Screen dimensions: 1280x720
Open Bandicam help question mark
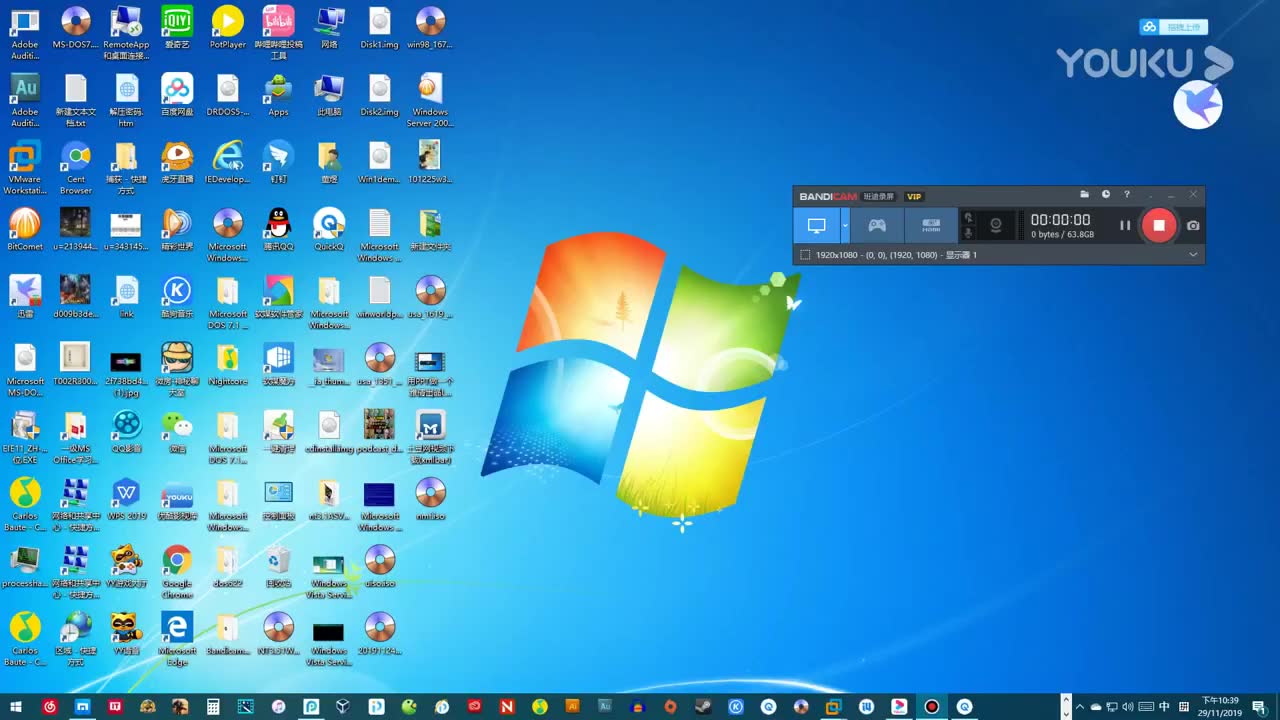coord(1127,195)
